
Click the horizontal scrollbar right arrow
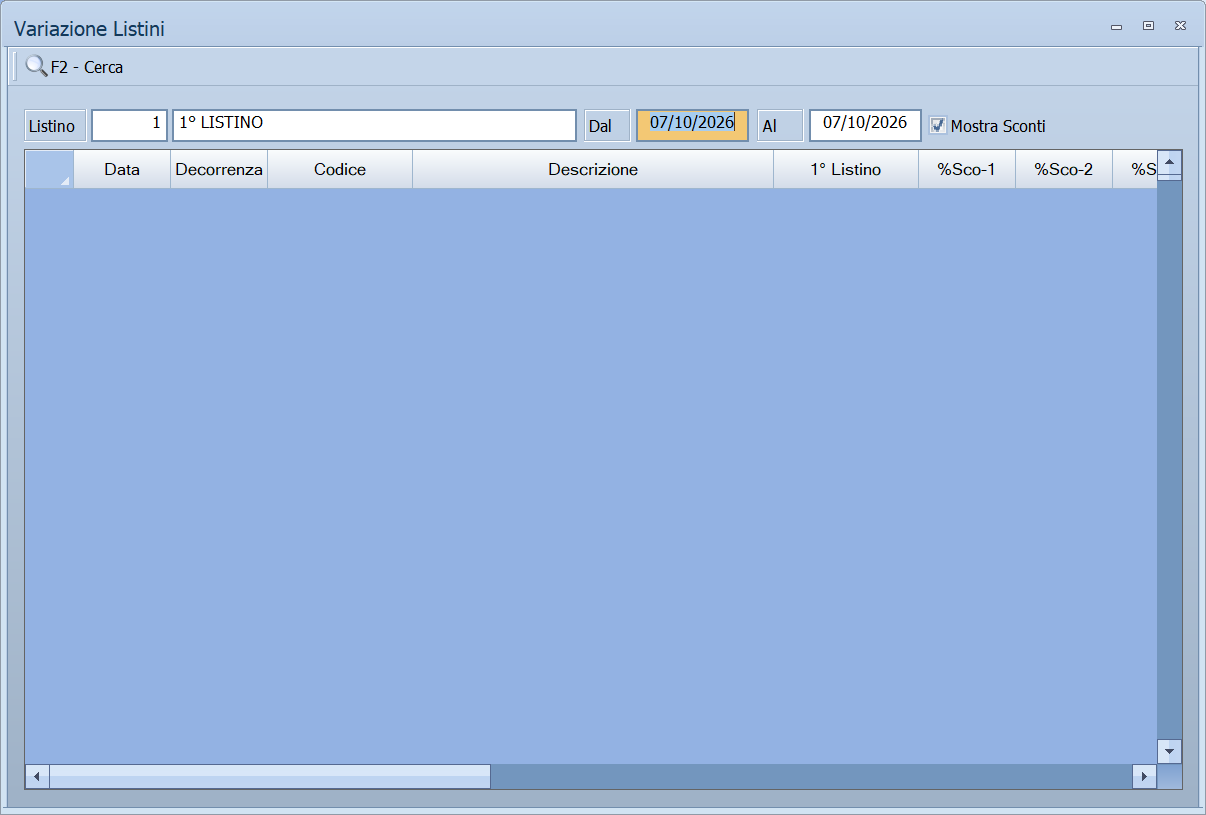pyautogui.click(x=1144, y=776)
